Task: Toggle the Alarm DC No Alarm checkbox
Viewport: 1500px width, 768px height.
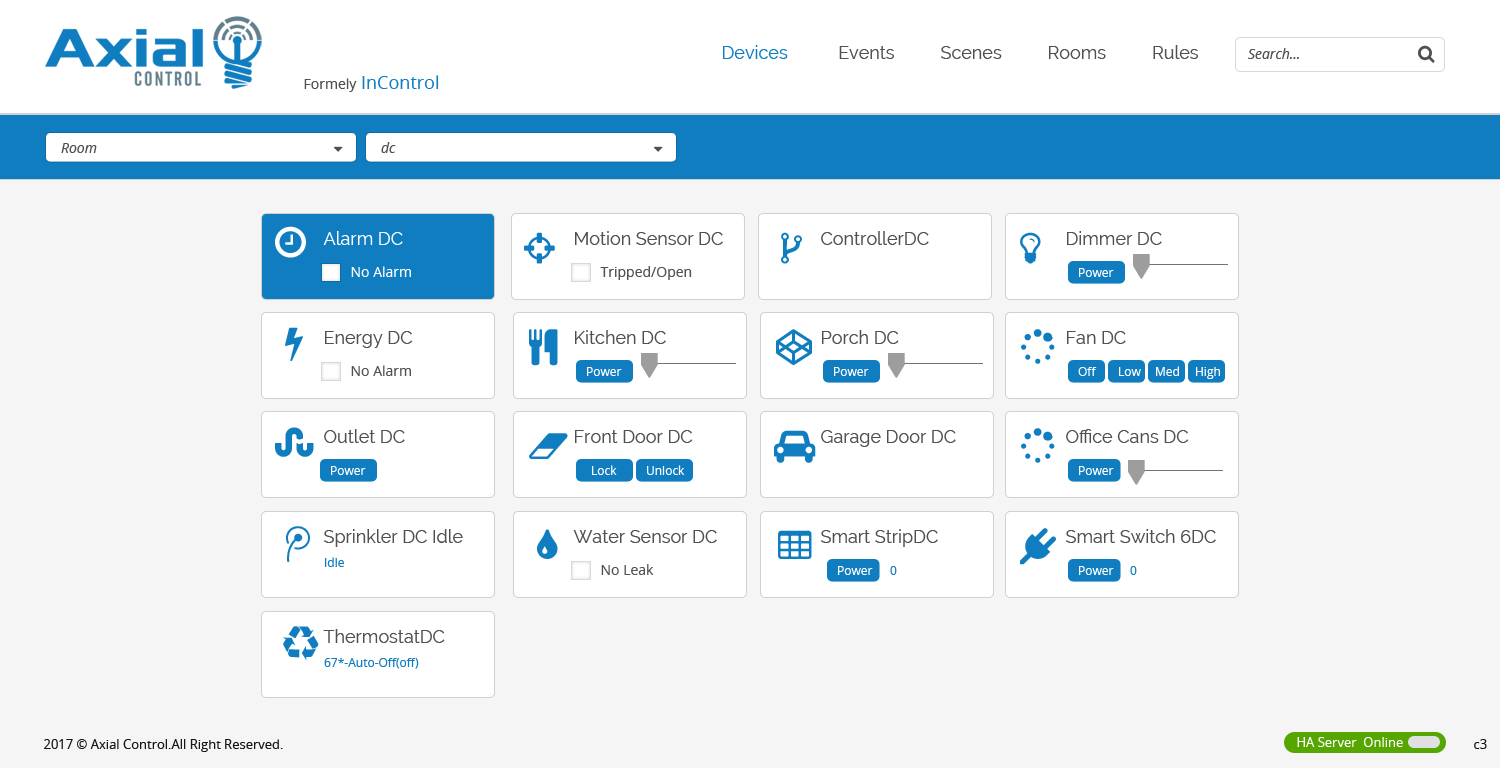Action: pyautogui.click(x=331, y=272)
